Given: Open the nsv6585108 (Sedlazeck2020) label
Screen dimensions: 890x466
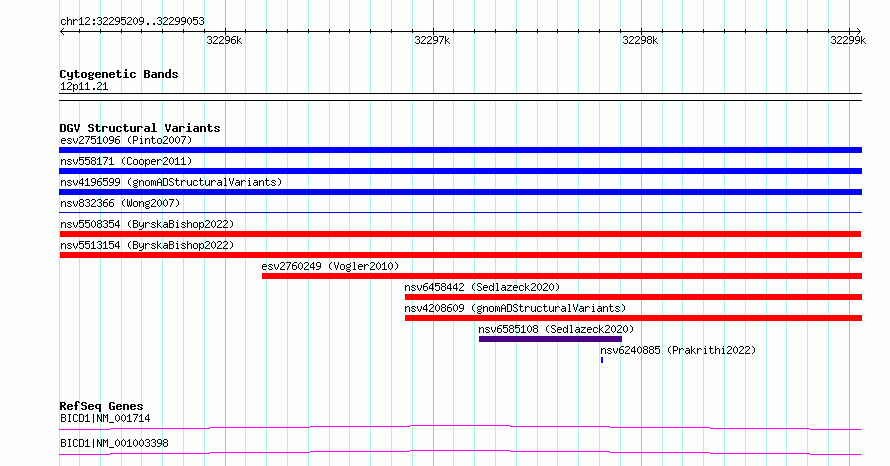Looking at the screenshot, I should 556,329.
